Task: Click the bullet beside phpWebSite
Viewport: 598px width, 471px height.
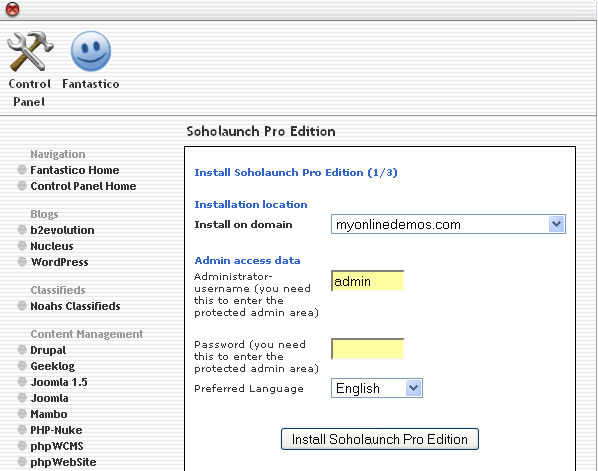Action: tap(22, 462)
